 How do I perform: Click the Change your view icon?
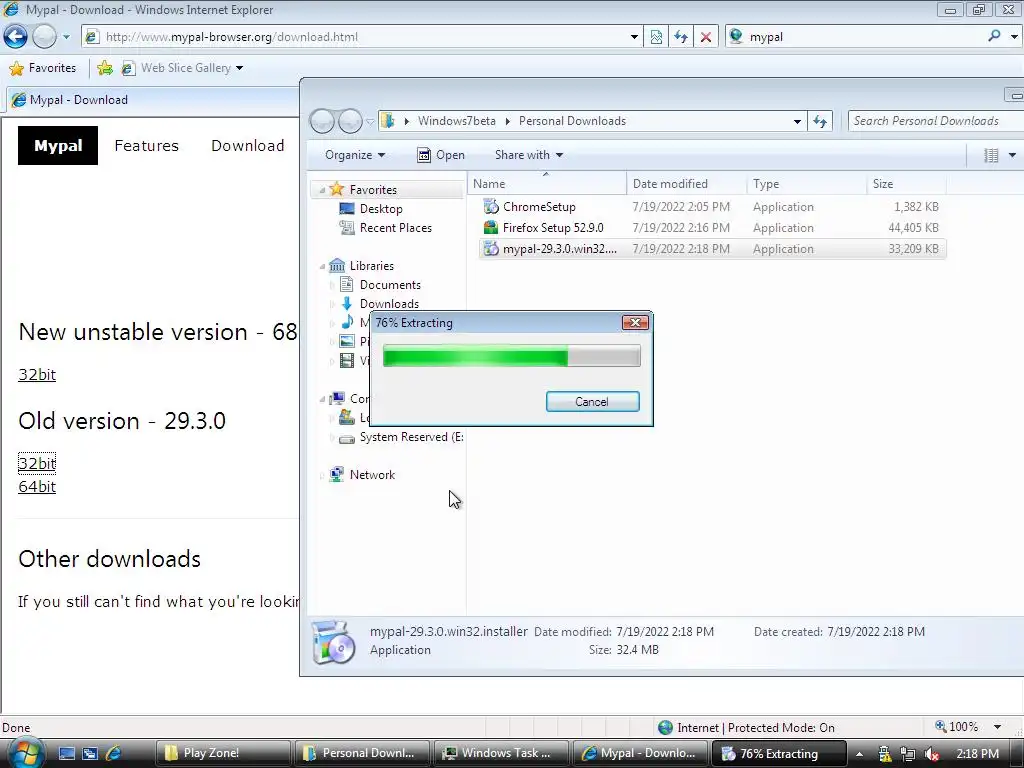[x=991, y=155]
